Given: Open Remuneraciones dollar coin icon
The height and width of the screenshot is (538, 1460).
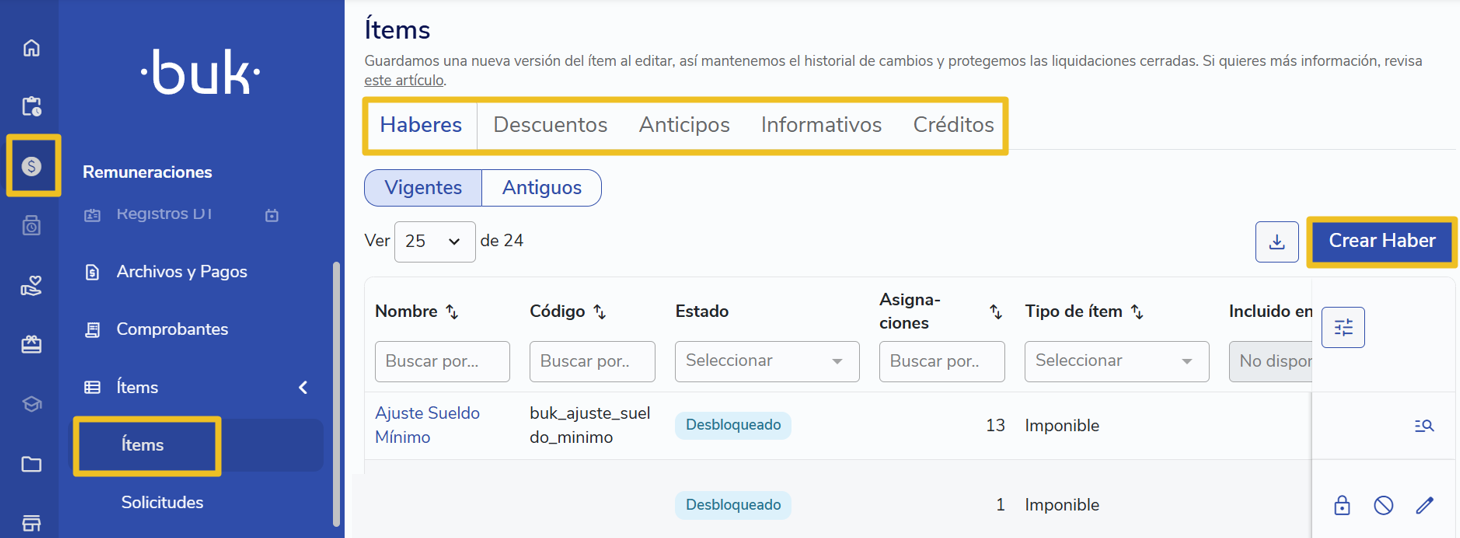Looking at the screenshot, I should coord(32,166).
